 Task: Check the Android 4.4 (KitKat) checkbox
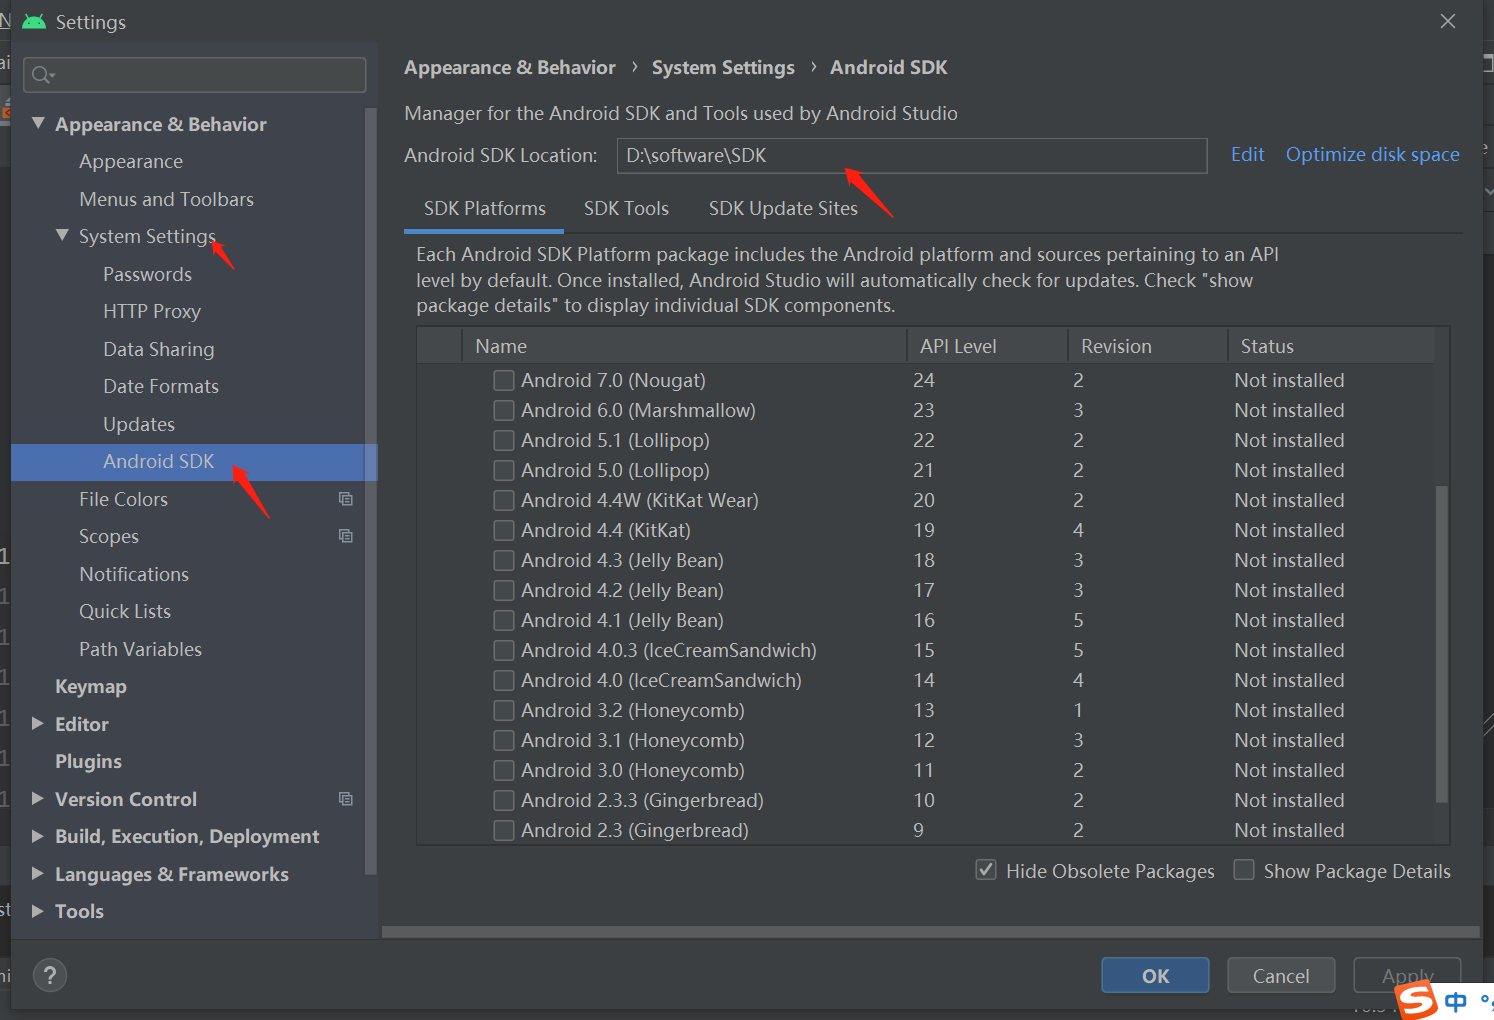(x=504, y=530)
